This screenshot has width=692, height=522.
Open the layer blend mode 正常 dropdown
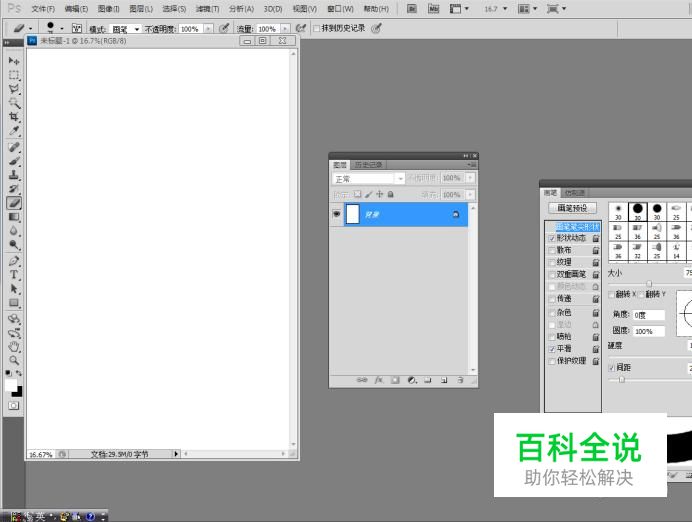coord(368,179)
